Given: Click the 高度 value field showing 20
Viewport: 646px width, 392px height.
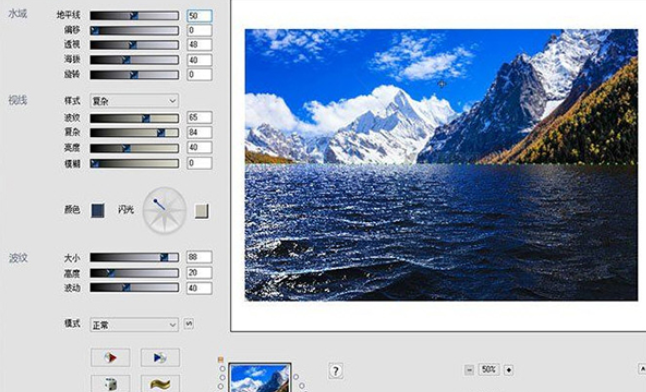Looking at the screenshot, I should [x=199, y=272].
